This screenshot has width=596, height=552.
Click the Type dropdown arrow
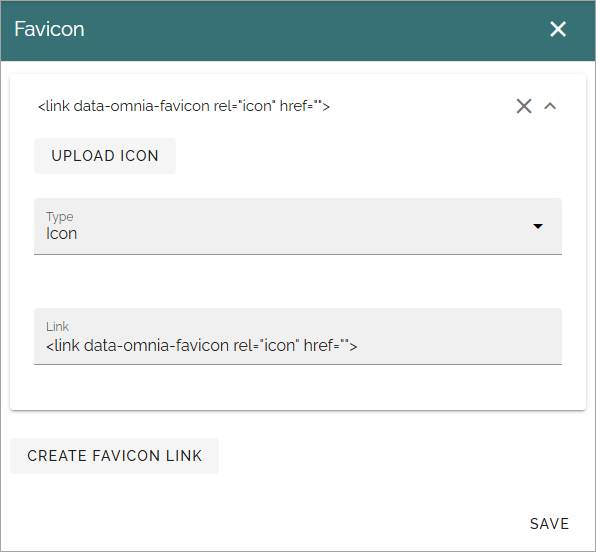(x=538, y=227)
